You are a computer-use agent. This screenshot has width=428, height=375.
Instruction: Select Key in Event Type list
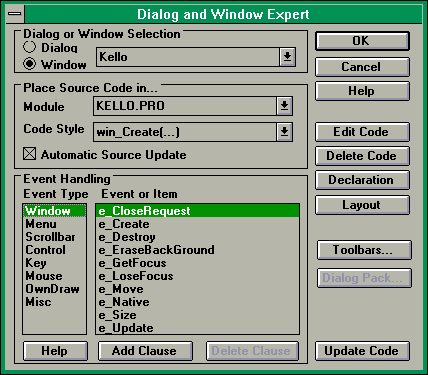[x=54, y=263]
